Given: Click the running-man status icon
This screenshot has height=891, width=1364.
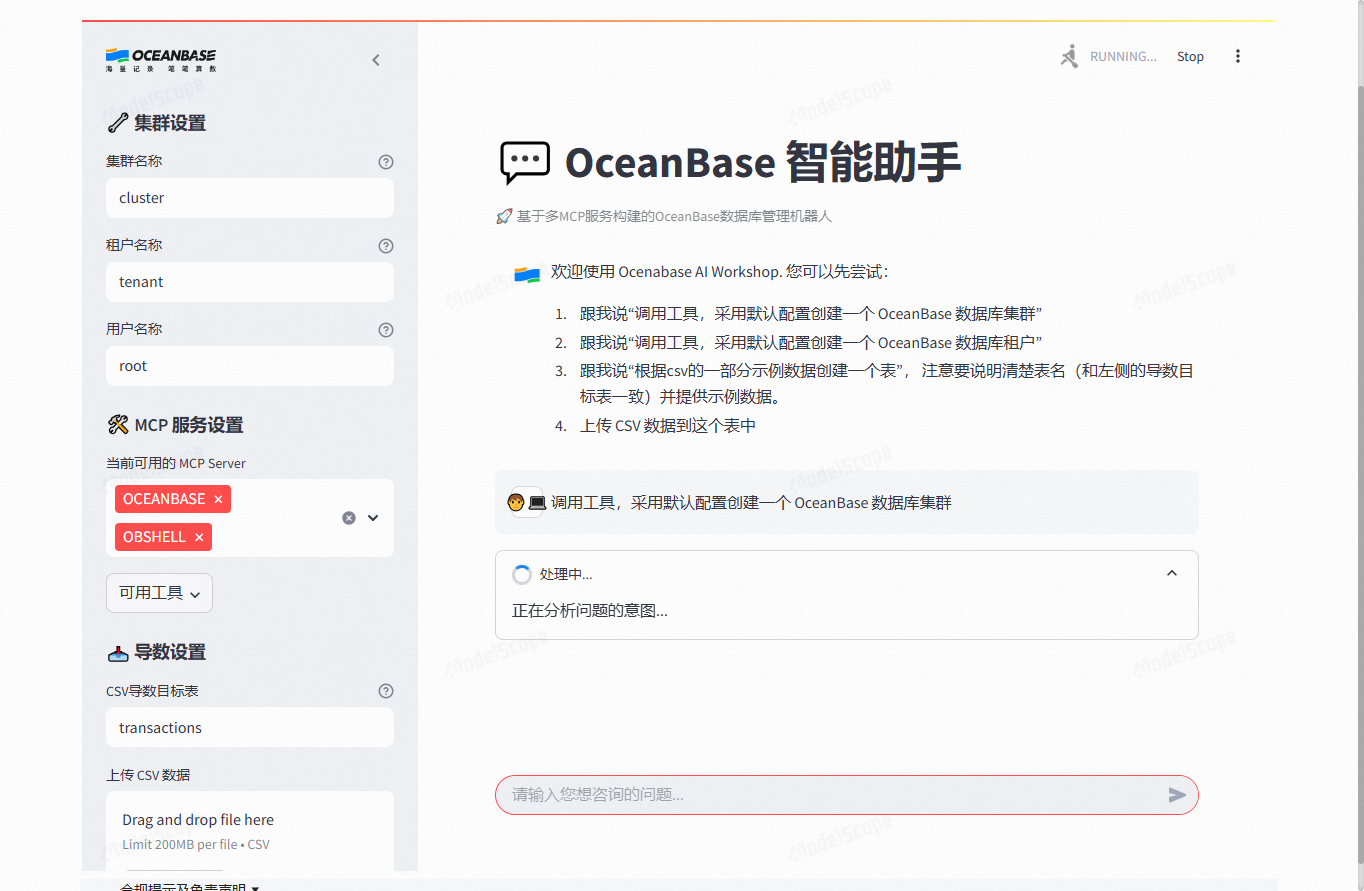Looking at the screenshot, I should coord(1069,56).
